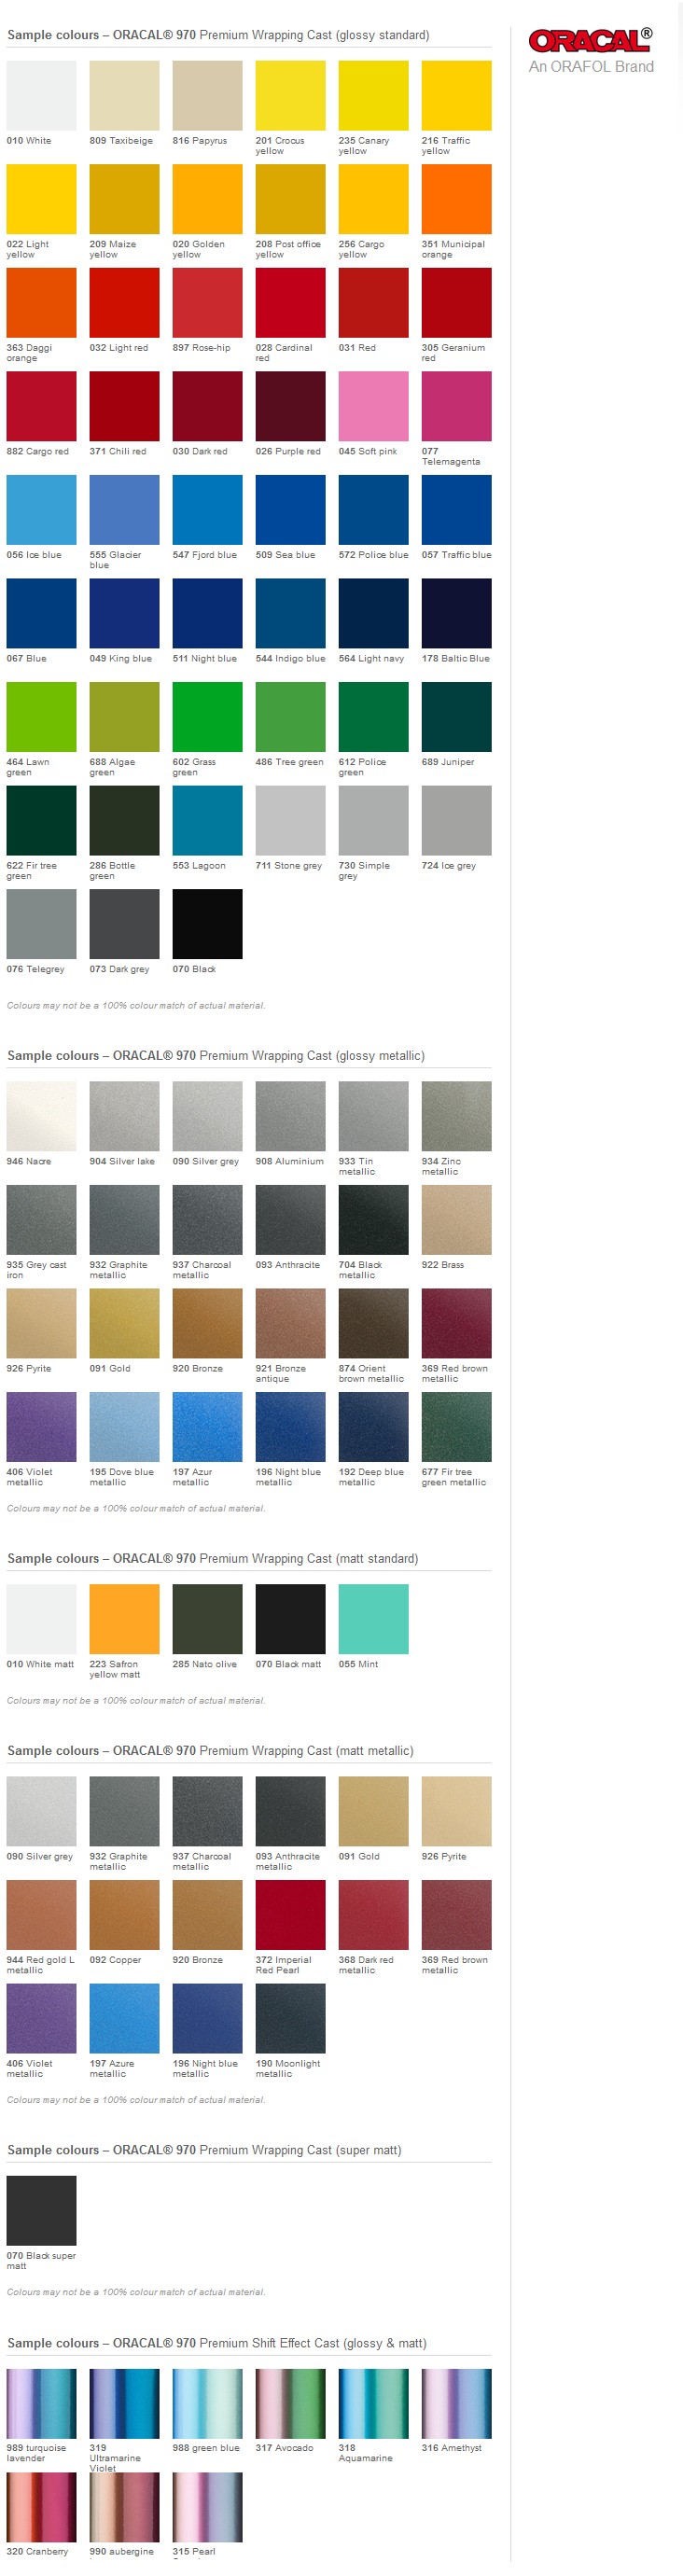Click the 056 Ice blue swatch

coord(41,510)
